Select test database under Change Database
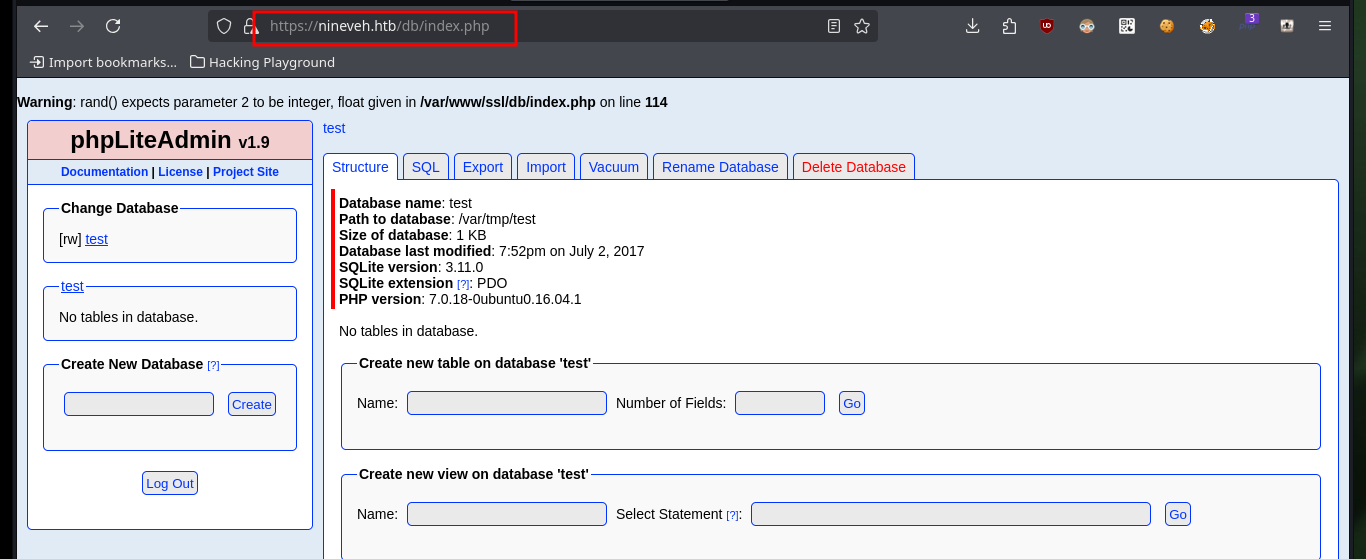1366x559 pixels. tap(96, 239)
